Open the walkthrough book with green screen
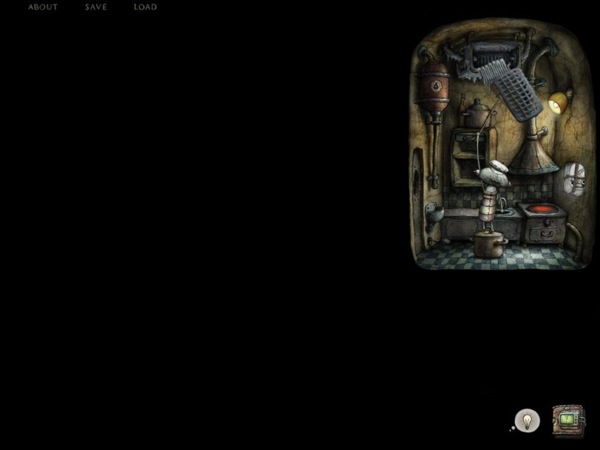The width and height of the screenshot is (600, 450). coord(569,421)
